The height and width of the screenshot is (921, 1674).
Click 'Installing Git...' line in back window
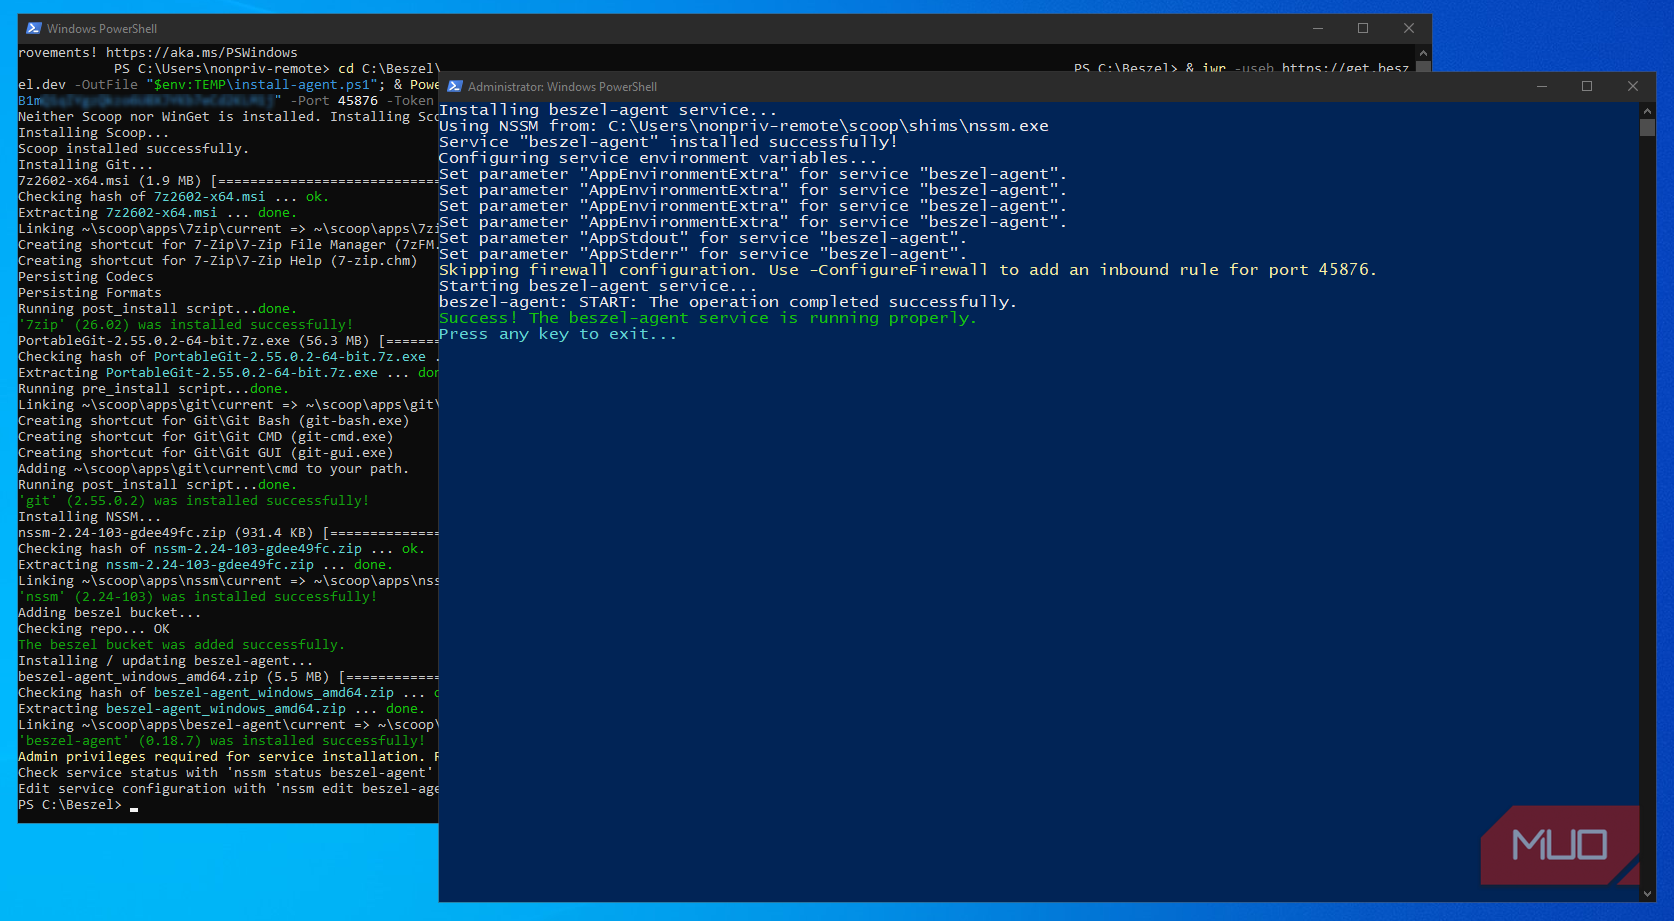pyautogui.click(x=86, y=165)
